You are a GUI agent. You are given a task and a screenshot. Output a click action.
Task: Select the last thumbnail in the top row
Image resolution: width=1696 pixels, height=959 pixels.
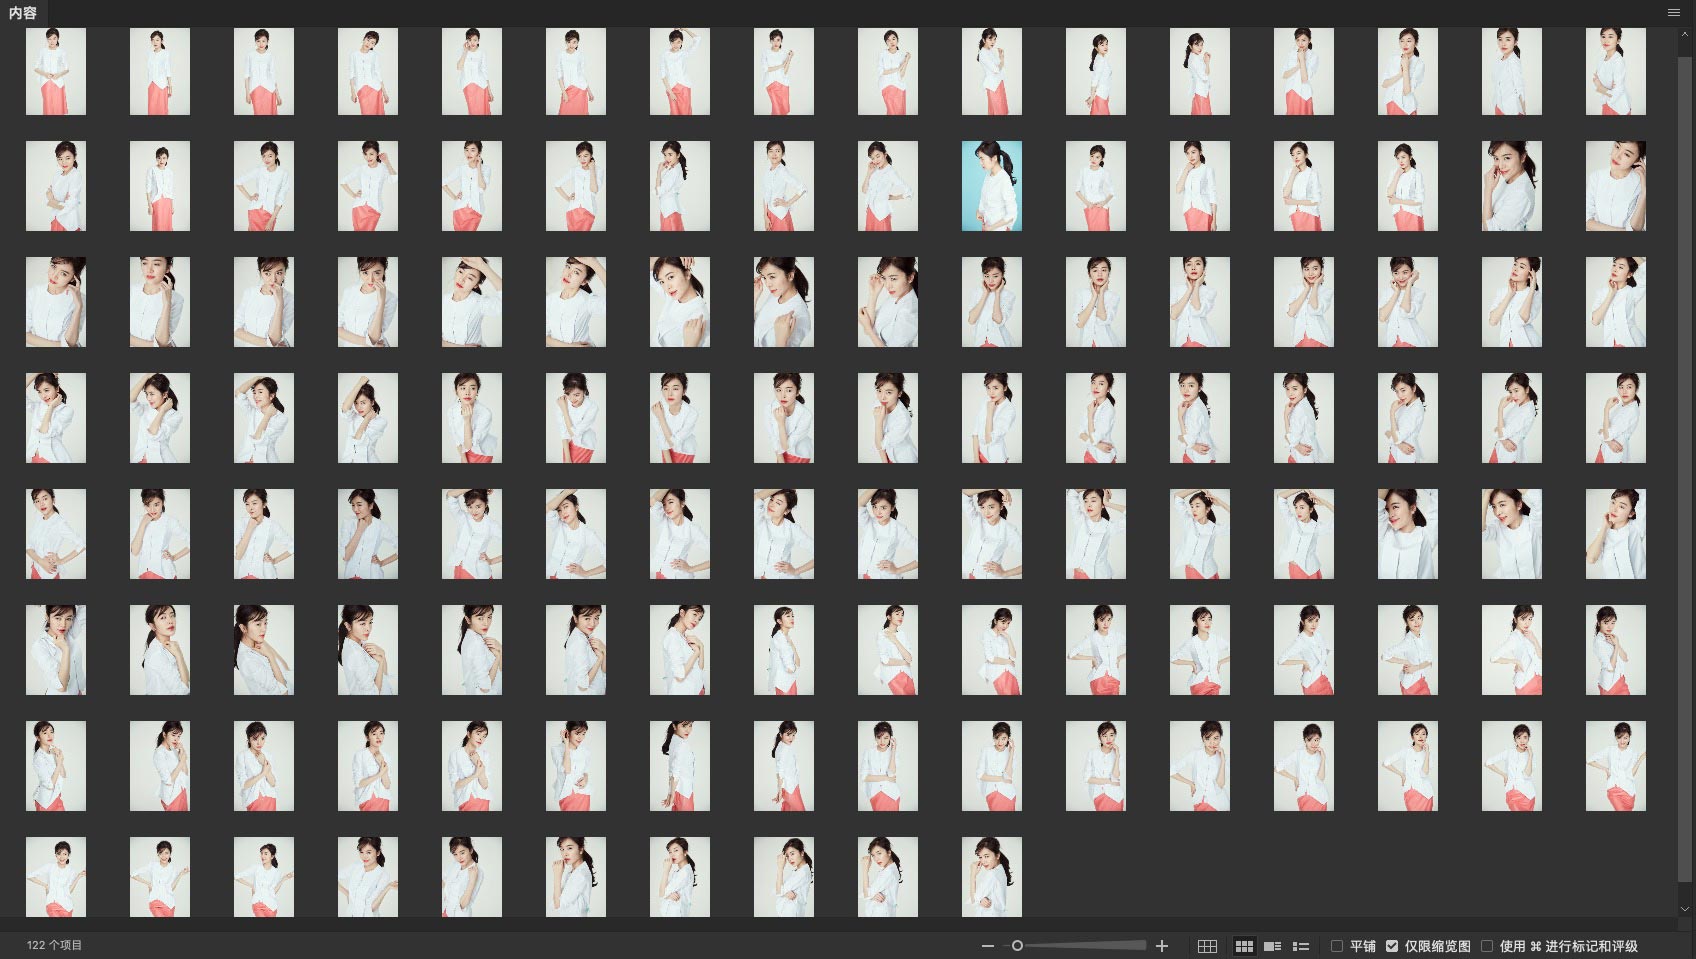[x=1615, y=71]
